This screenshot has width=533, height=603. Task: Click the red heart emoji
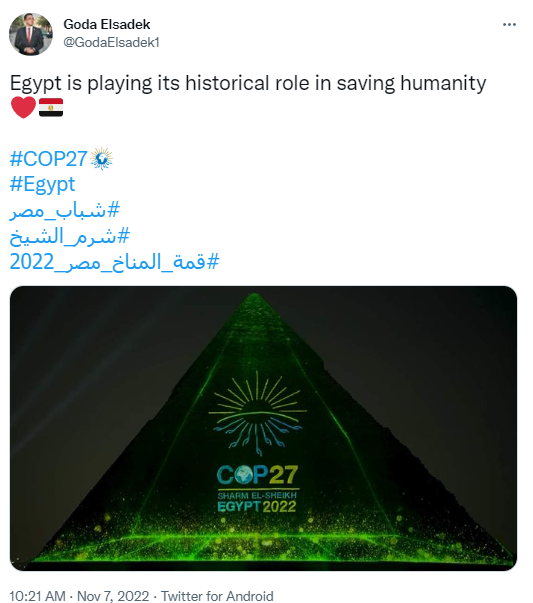click(23, 107)
